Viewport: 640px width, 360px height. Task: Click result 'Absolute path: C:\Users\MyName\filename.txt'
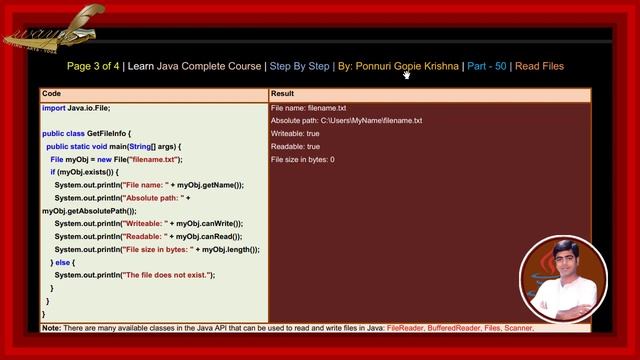tap(347, 121)
